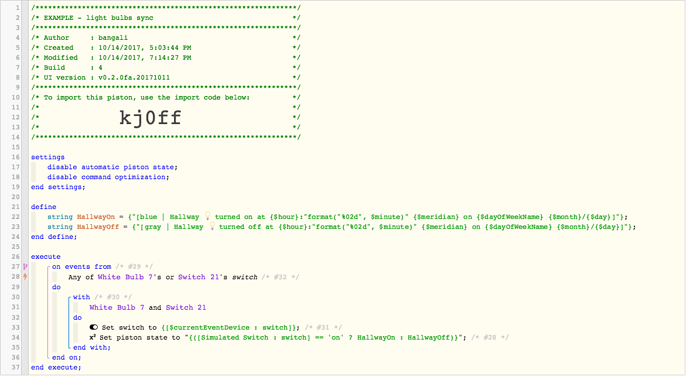
Task: Click the end execute statement
Action: point(56,367)
